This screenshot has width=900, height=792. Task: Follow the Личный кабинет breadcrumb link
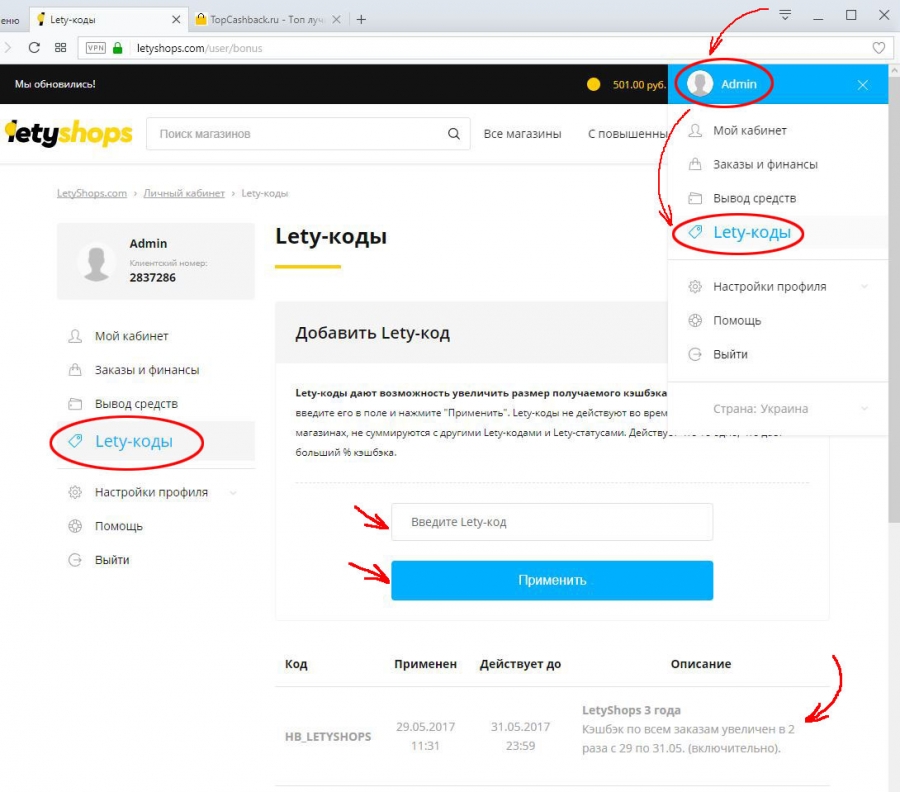(x=184, y=193)
